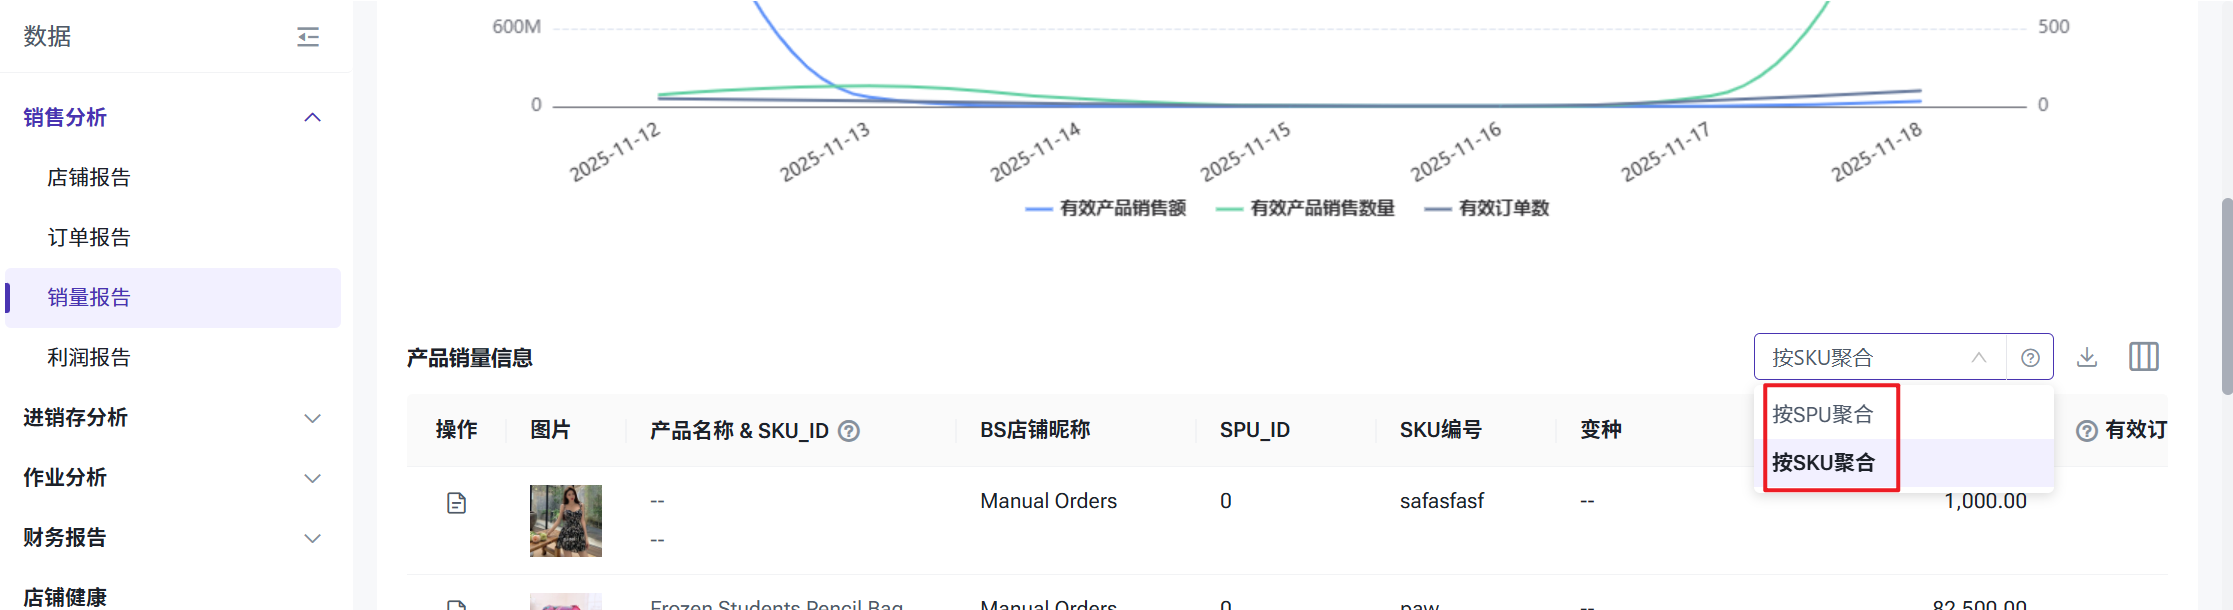Toggle 有效订单数 legend series
This screenshot has height=610, width=2233.
point(1487,208)
